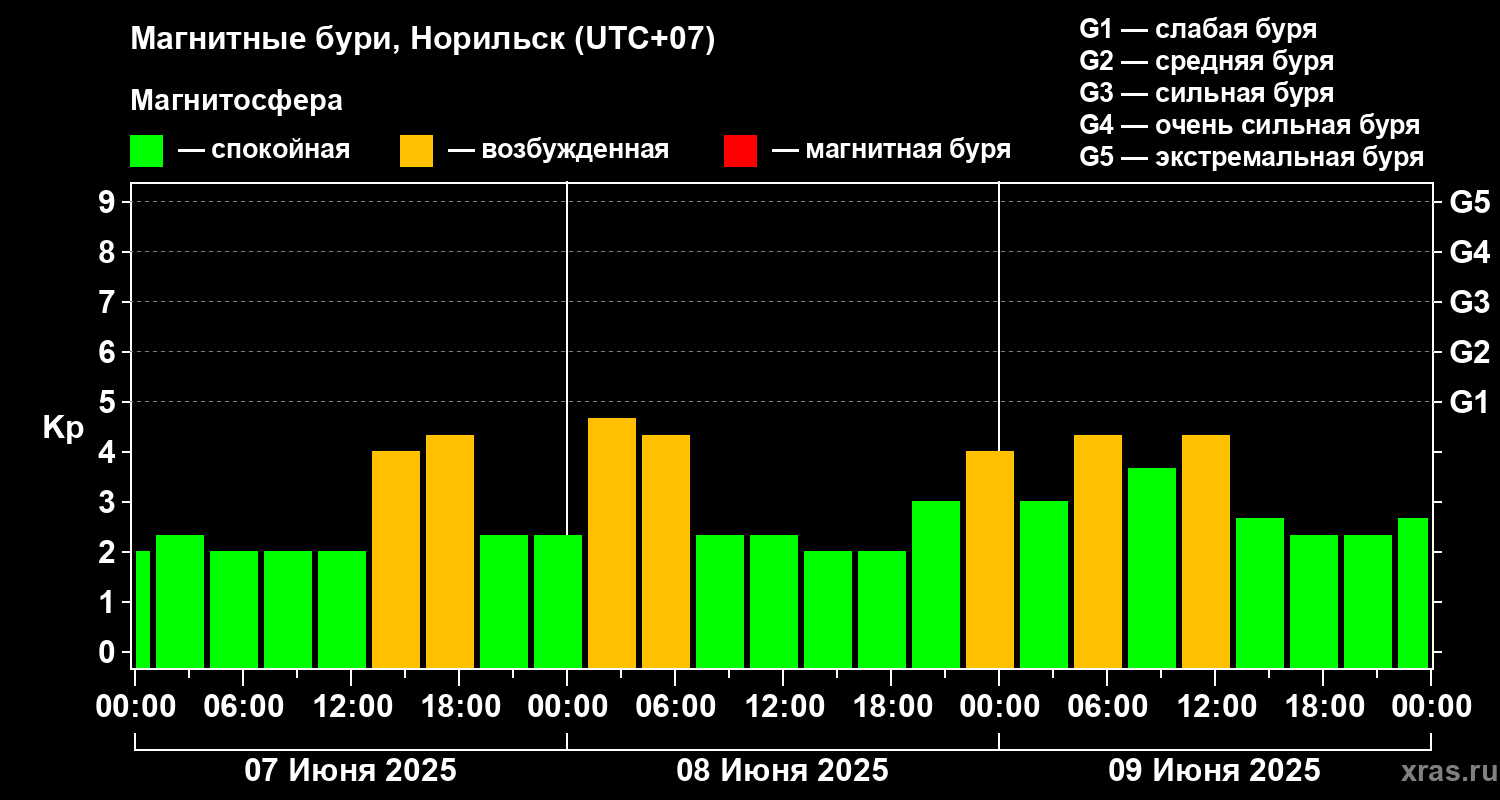This screenshot has width=1500, height=800.
Task: Click the '09 Июня 2025' date label
Action: pos(1215,771)
